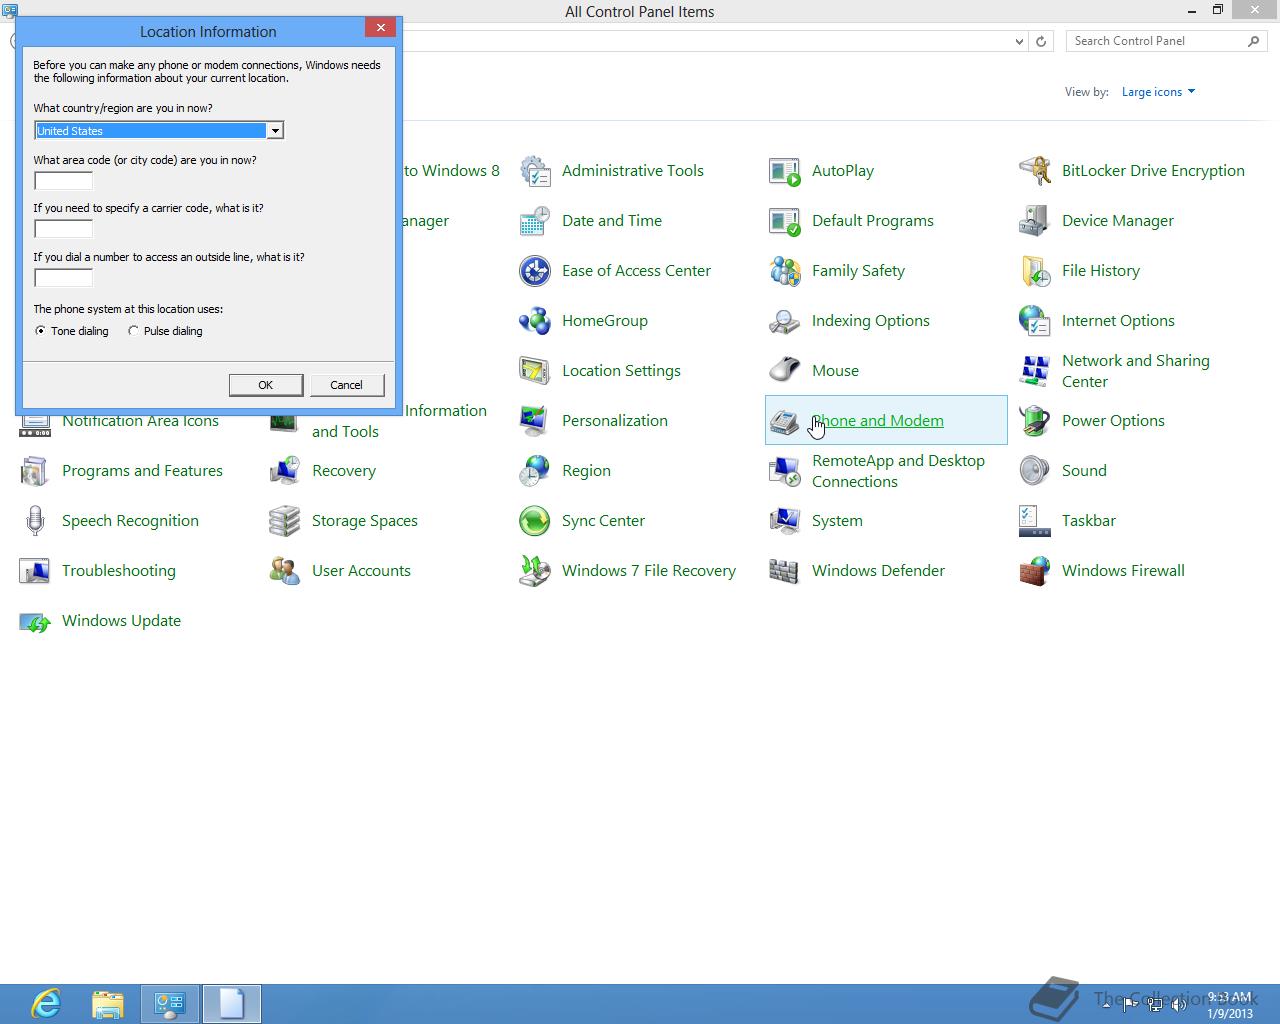Open the Phone and Modem icon
The height and width of the screenshot is (1024, 1280).
785,421
